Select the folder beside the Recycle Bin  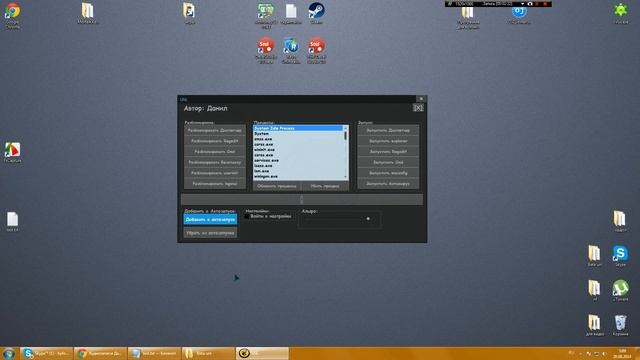594,325
